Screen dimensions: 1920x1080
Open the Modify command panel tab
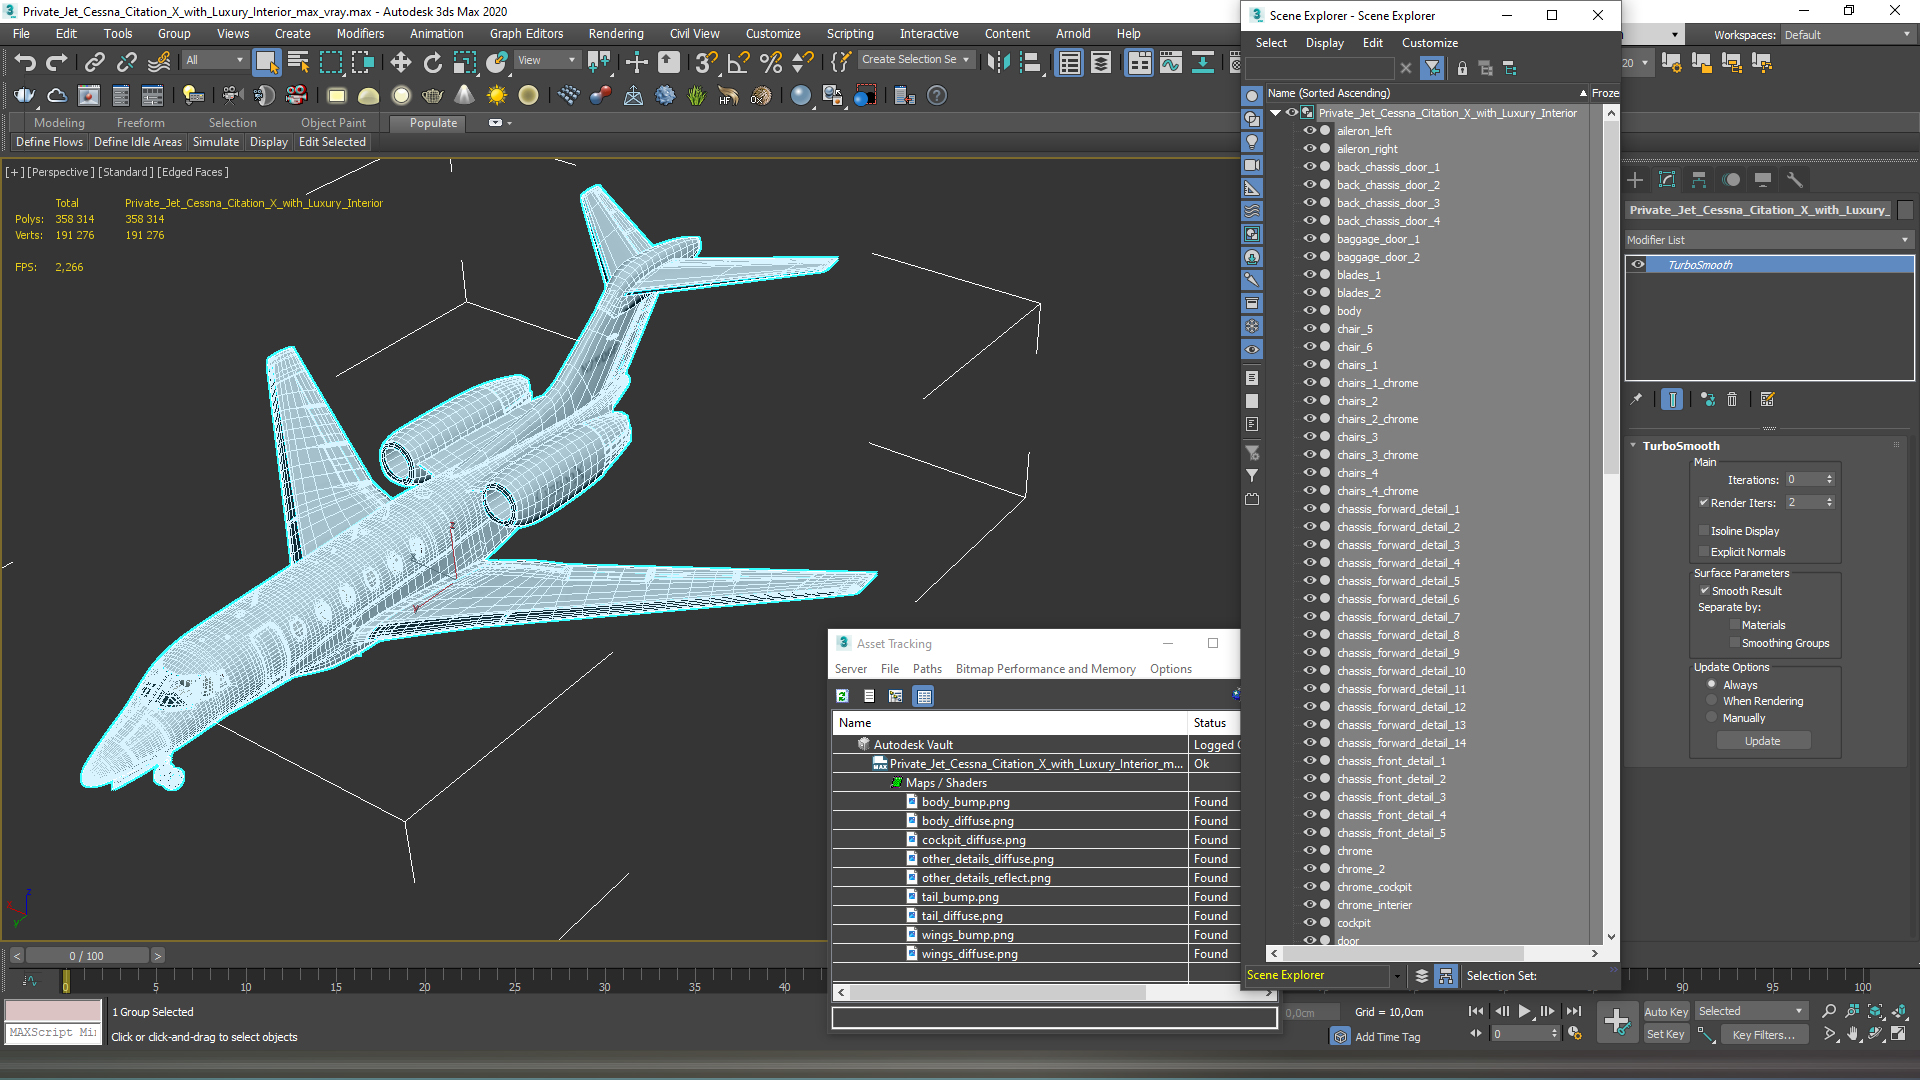click(x=1667, y=180)
